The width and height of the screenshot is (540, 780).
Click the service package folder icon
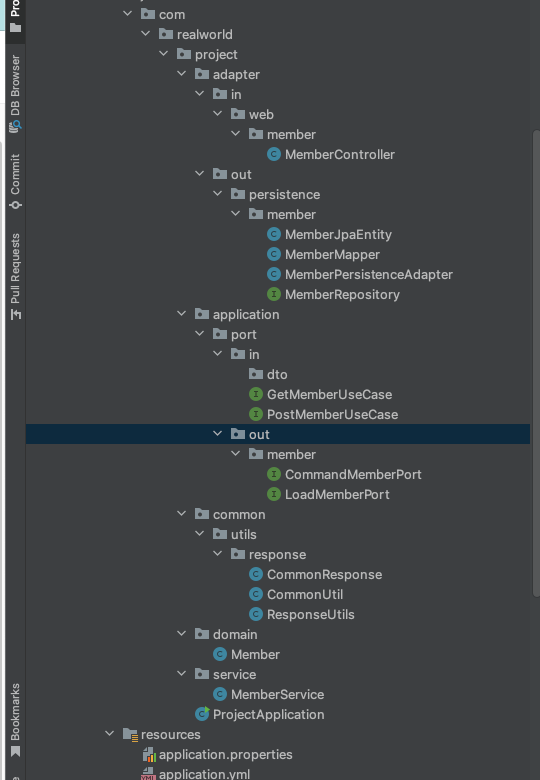(202, 674)
